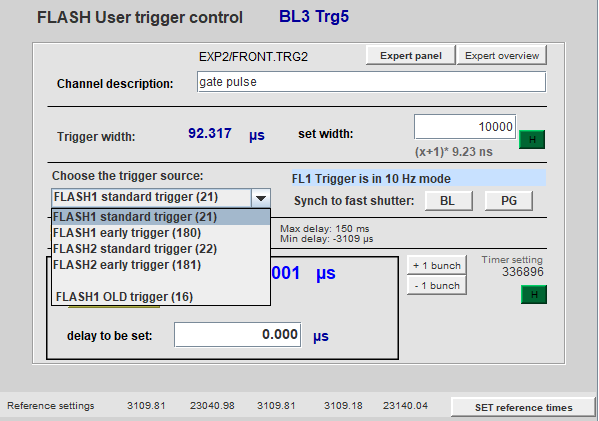Click the trigger source combo box text

pyautogui.click(x=152, y=198)
